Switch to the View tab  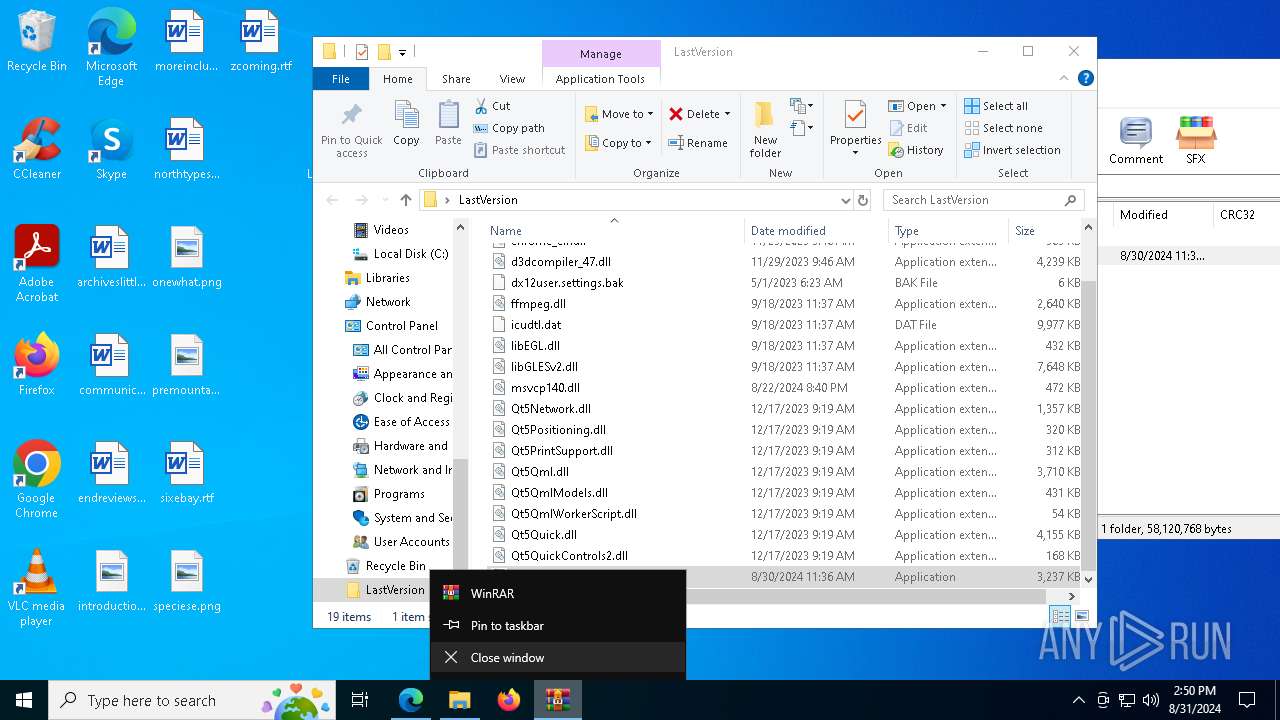click(x=512, y=79)
